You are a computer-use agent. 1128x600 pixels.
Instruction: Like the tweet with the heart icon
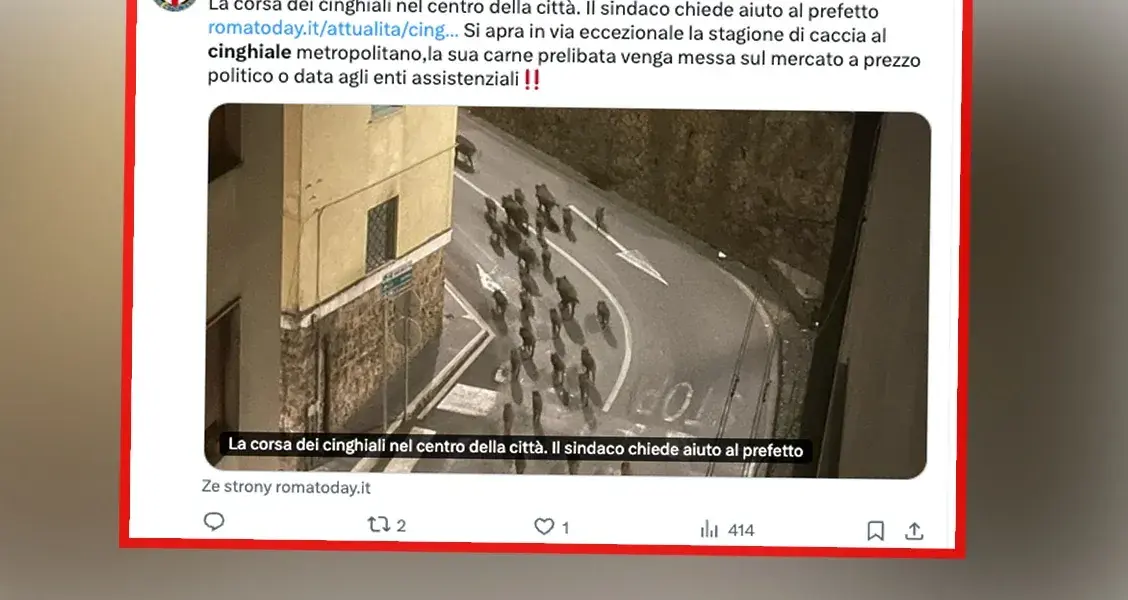tap(544, 527)
